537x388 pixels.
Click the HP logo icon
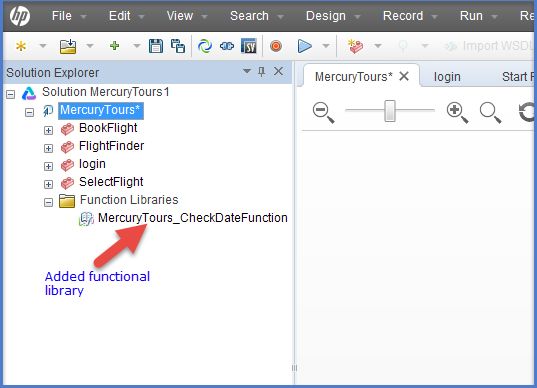point(20,16)
